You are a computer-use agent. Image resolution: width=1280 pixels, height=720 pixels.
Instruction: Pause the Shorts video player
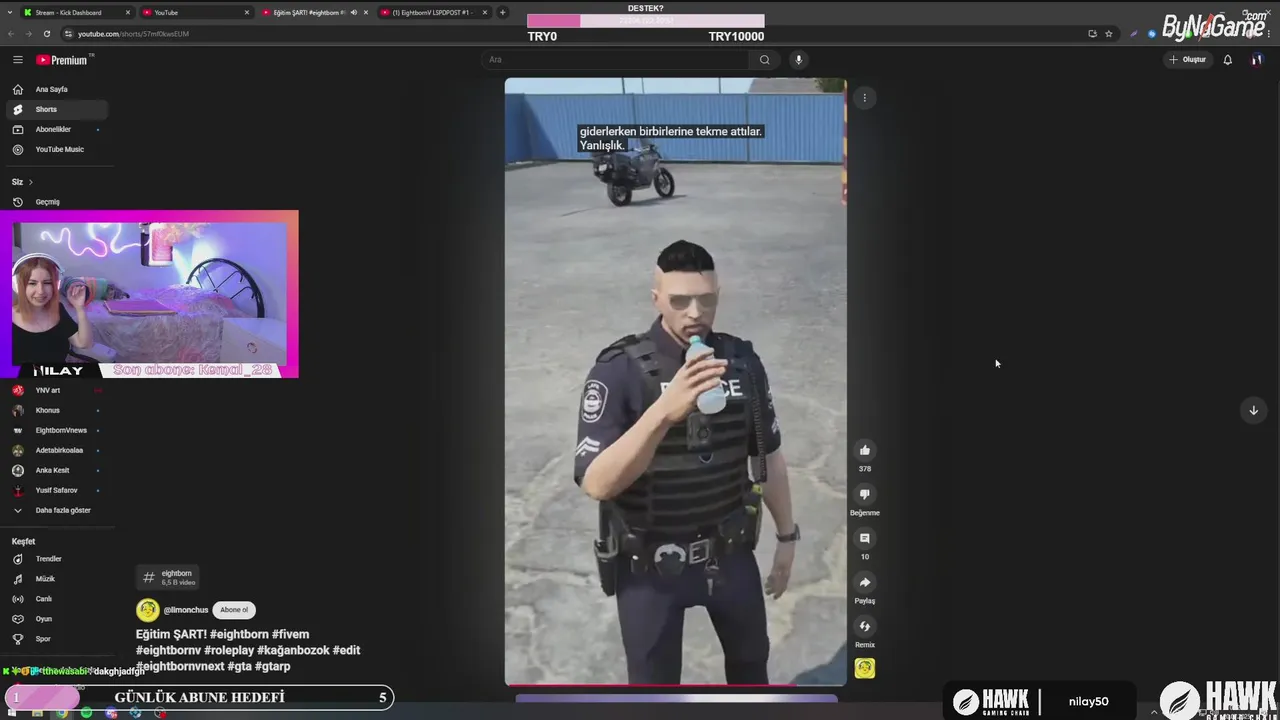tap(675, 381)
